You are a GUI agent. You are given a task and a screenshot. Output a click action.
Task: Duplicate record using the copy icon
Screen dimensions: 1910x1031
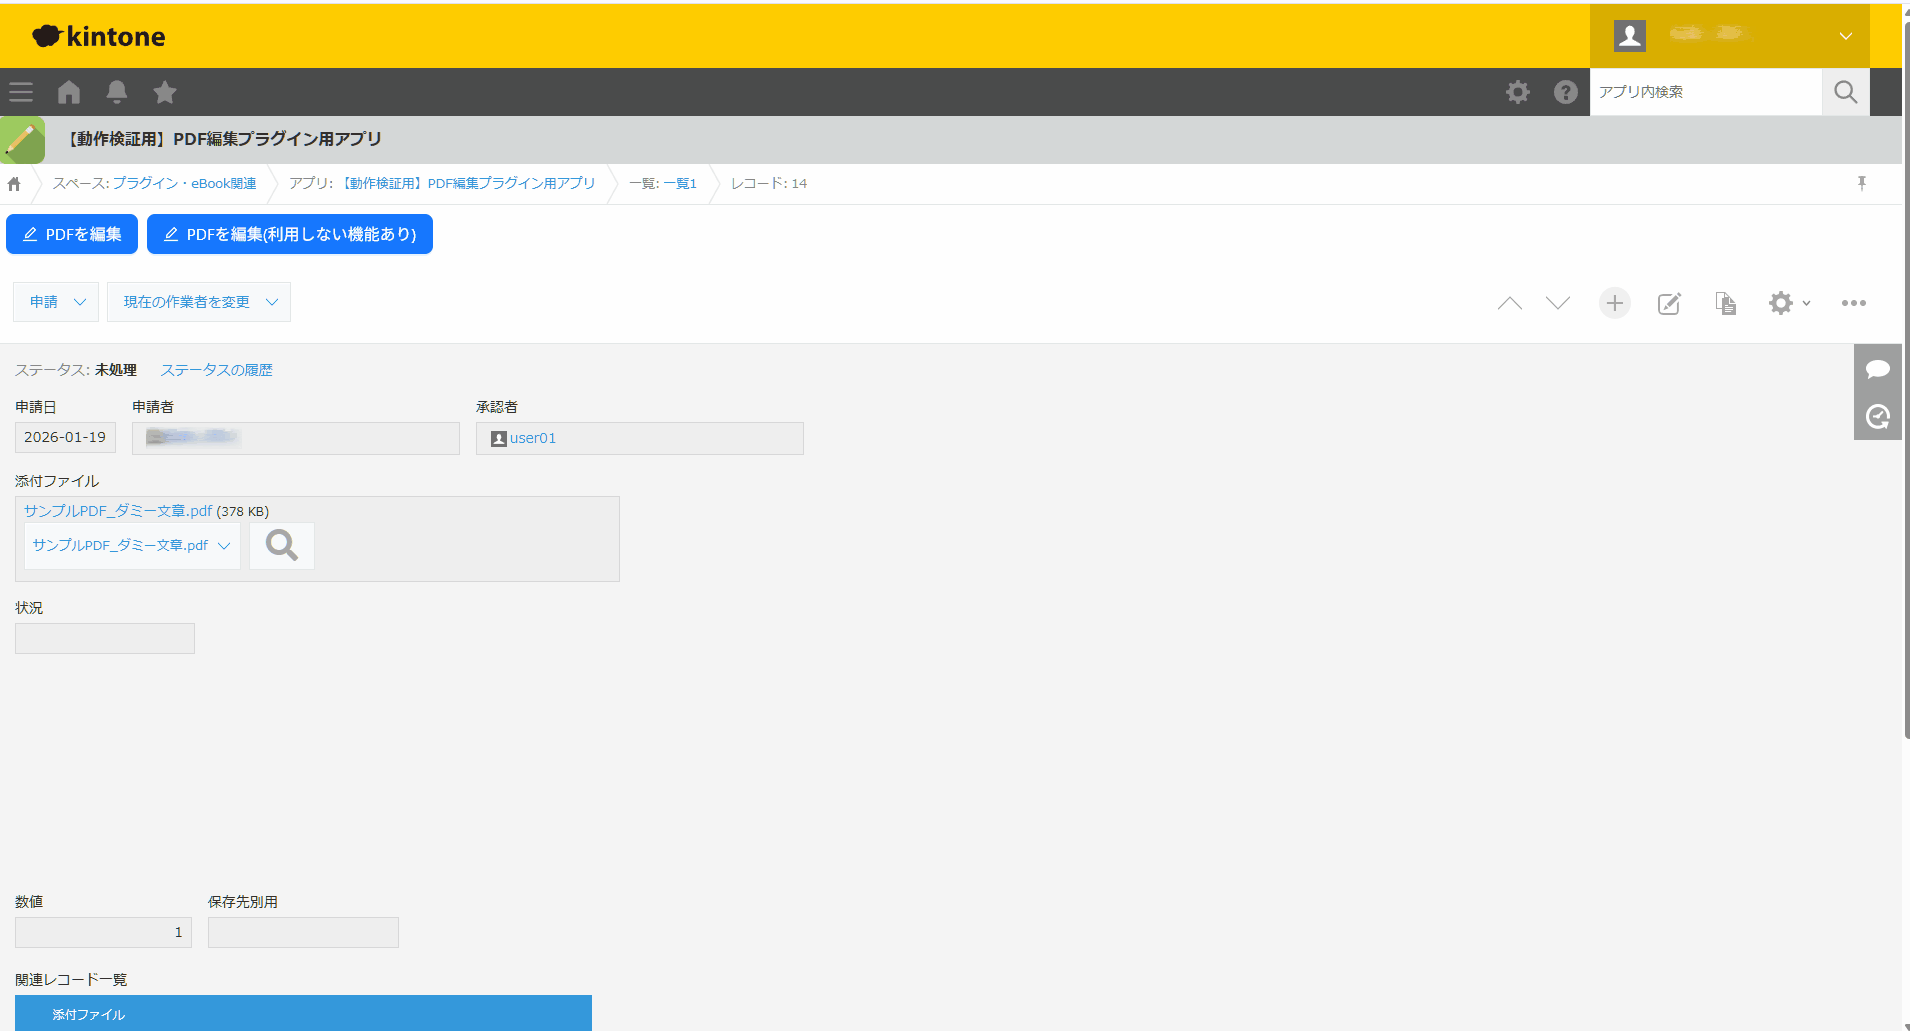pyautogui.click(x=1725, y=303)
